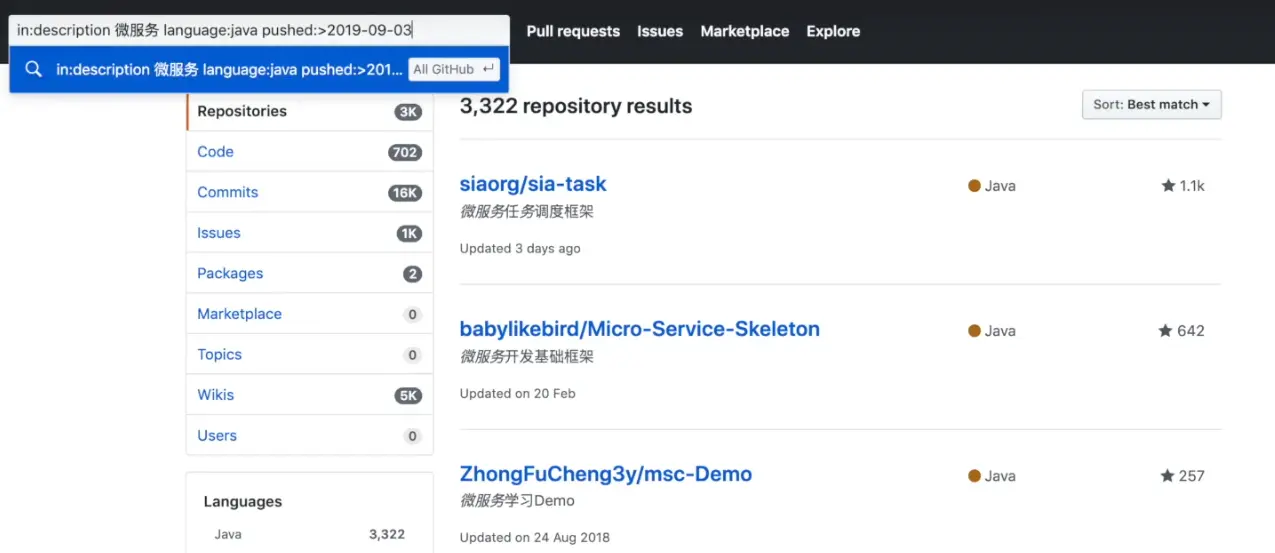Viewport: 1275px width, 553px height.
Task: Click the 5K badge beside Wikis
Action: point(408,395)
